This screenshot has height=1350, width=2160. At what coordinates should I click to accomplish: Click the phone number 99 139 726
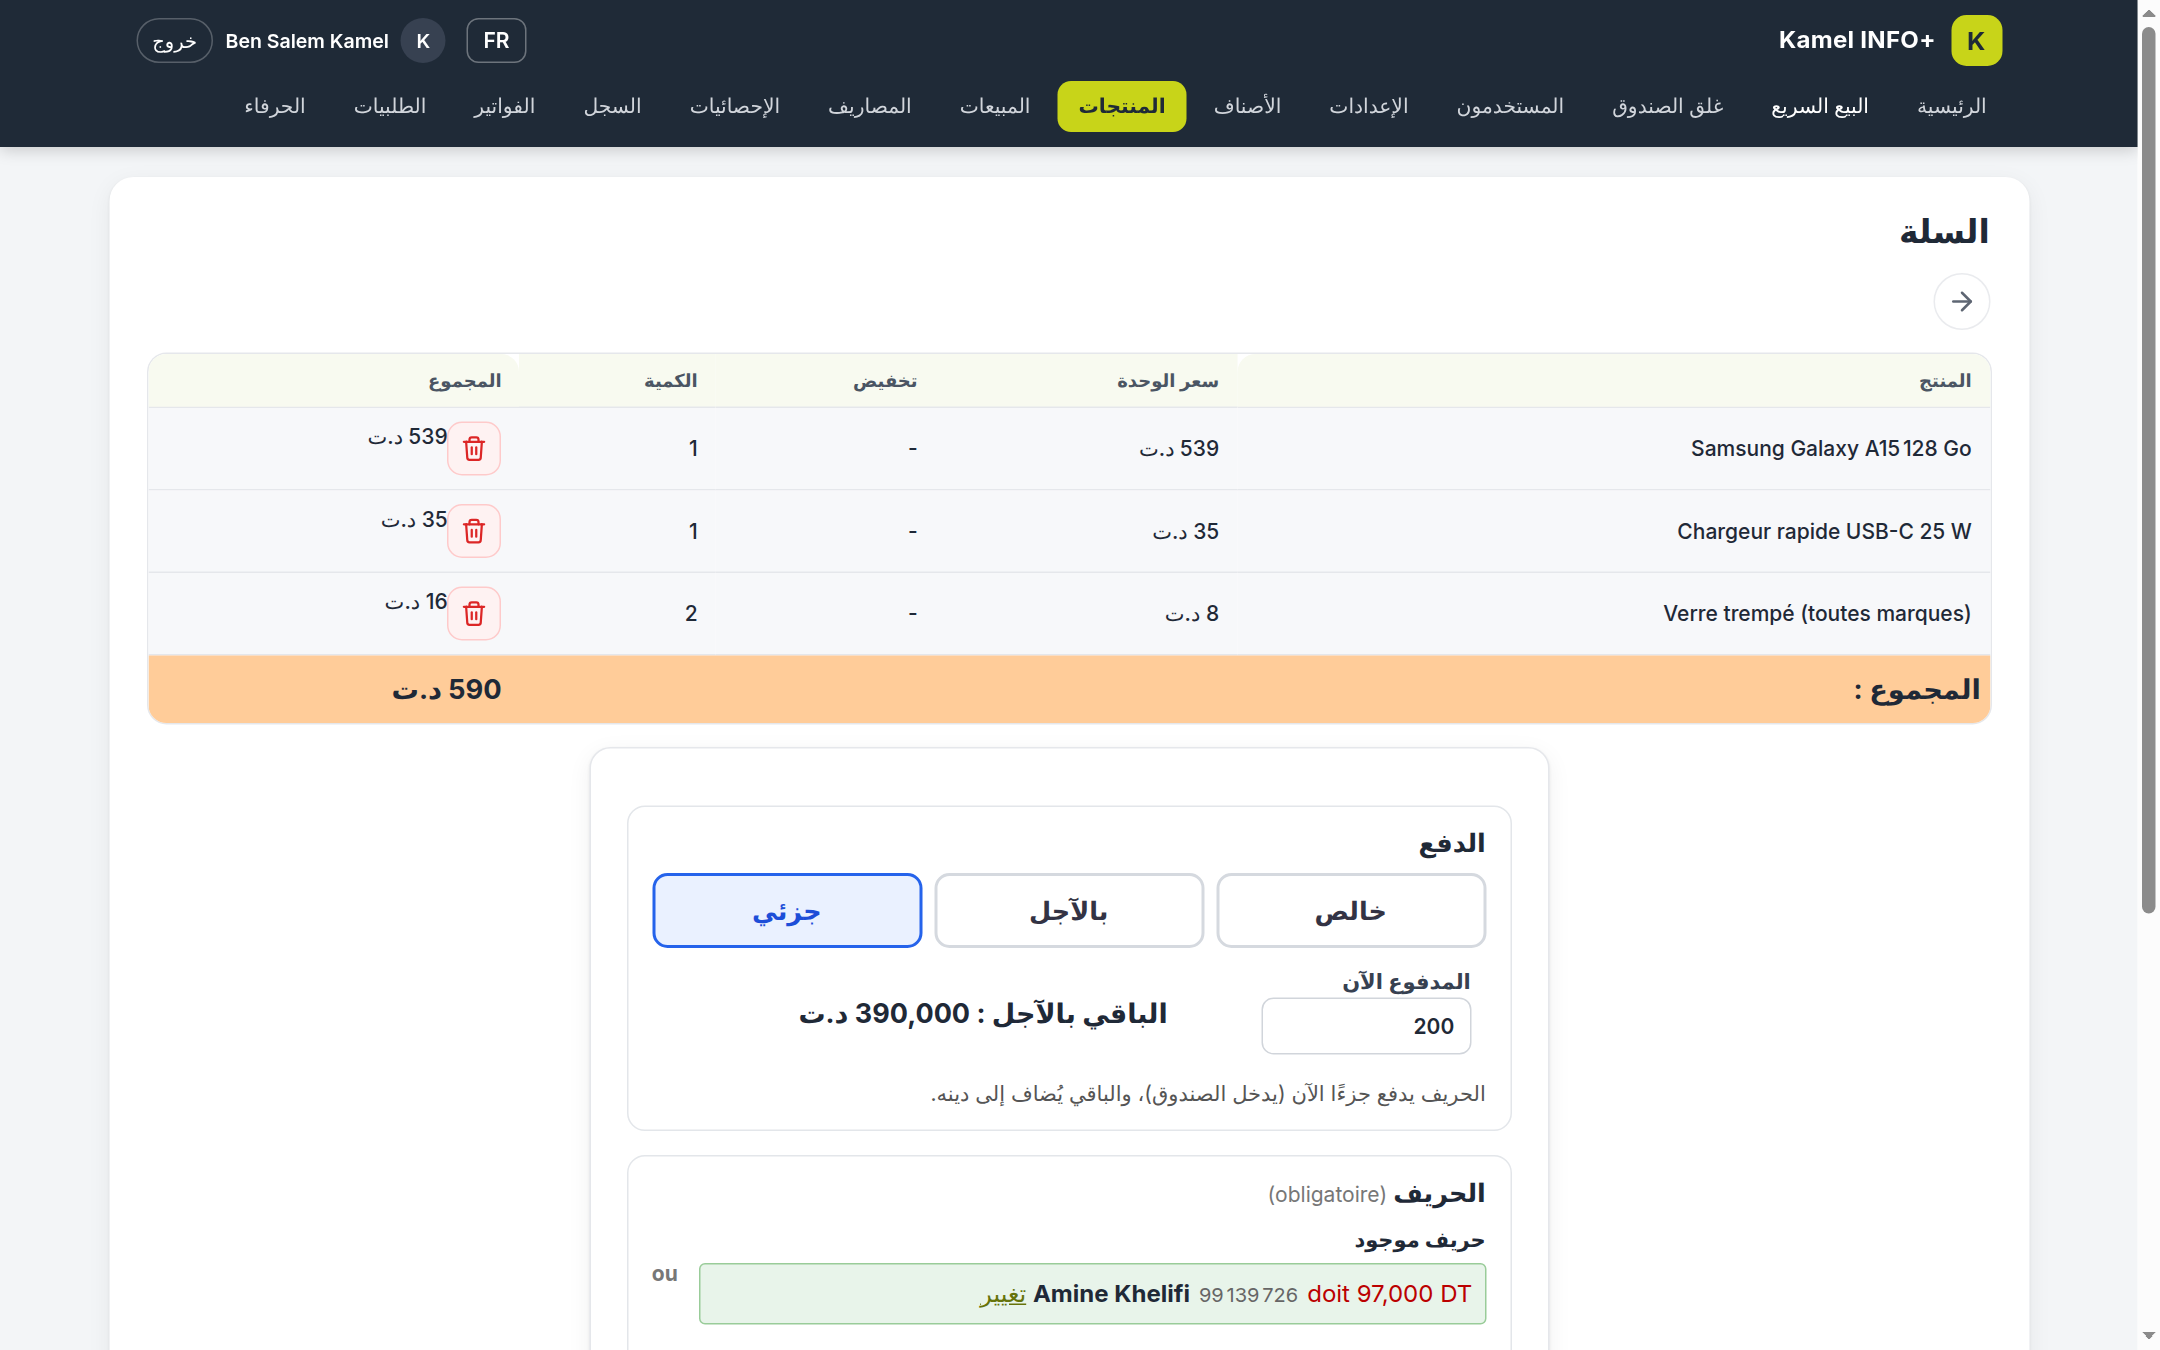(1248, 1295)
